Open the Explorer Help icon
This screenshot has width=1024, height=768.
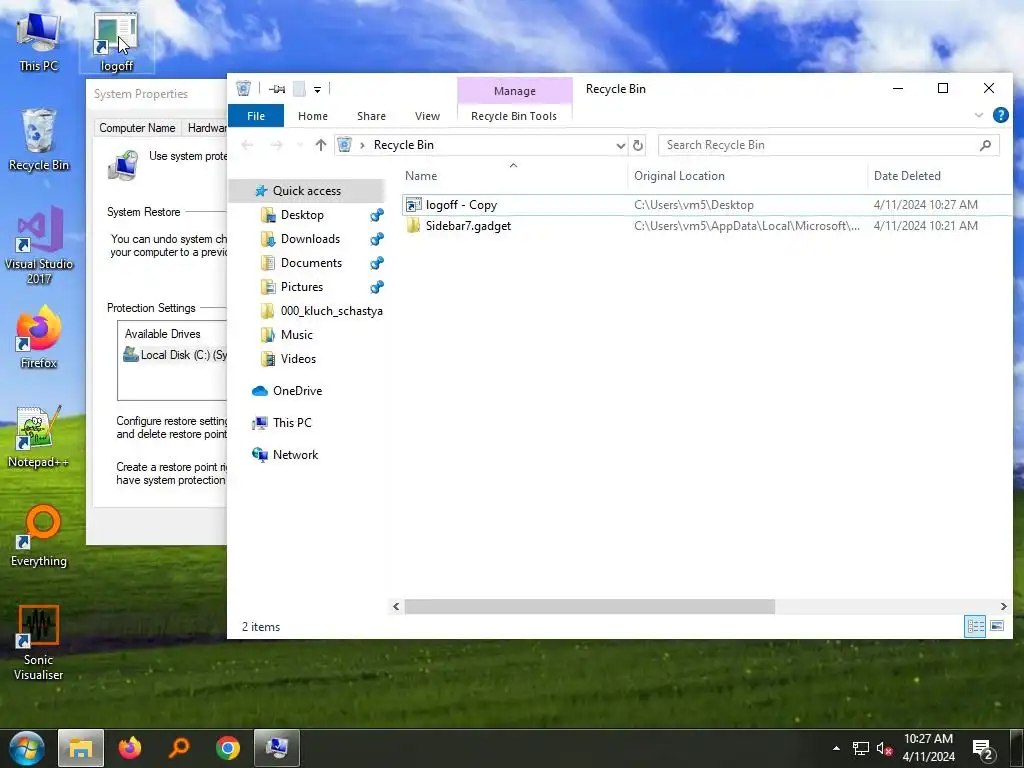[1000, 116]
